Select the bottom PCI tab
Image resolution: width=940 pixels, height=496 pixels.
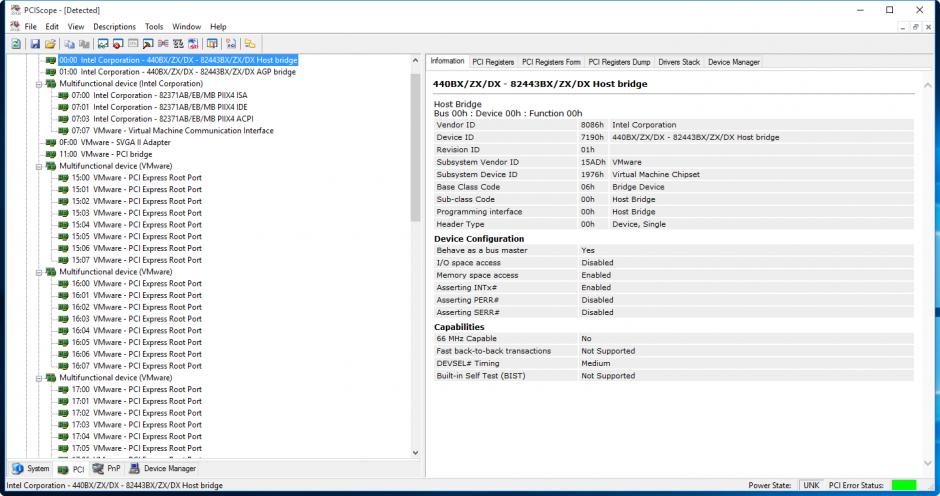[71, 469]
